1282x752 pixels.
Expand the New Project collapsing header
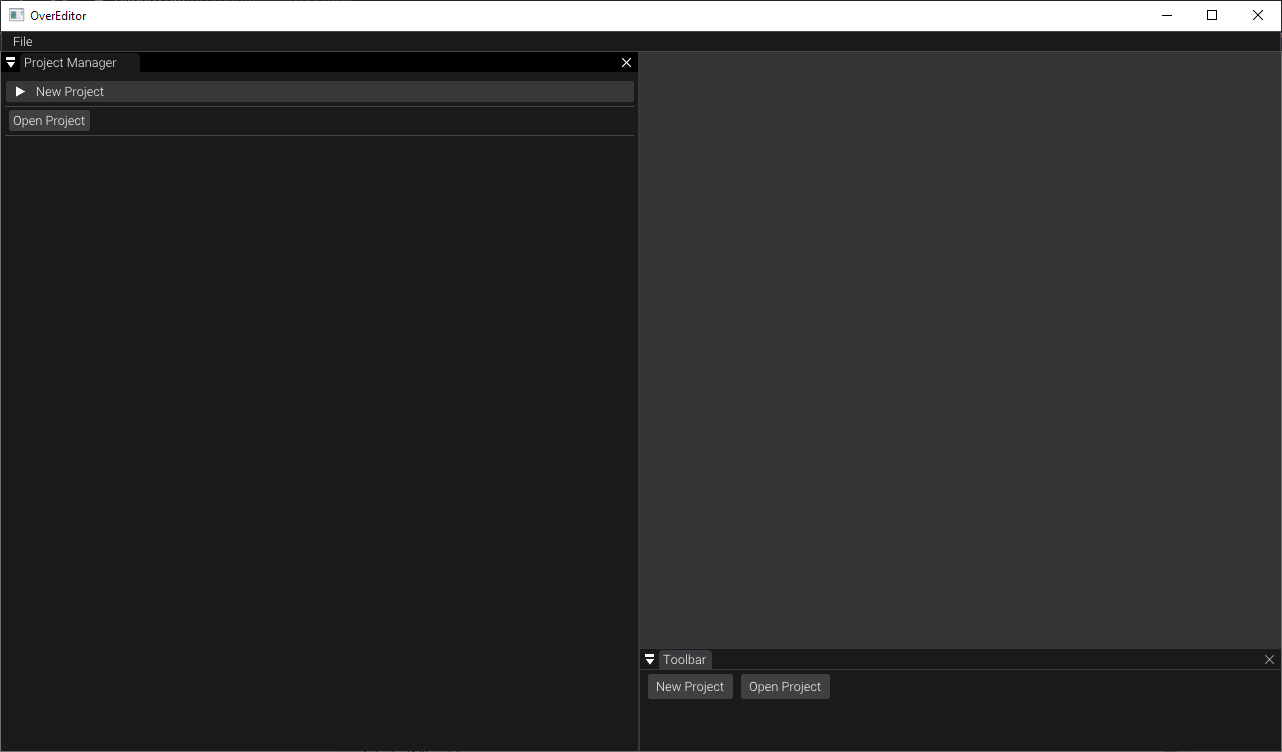click(x=320, y=91)
